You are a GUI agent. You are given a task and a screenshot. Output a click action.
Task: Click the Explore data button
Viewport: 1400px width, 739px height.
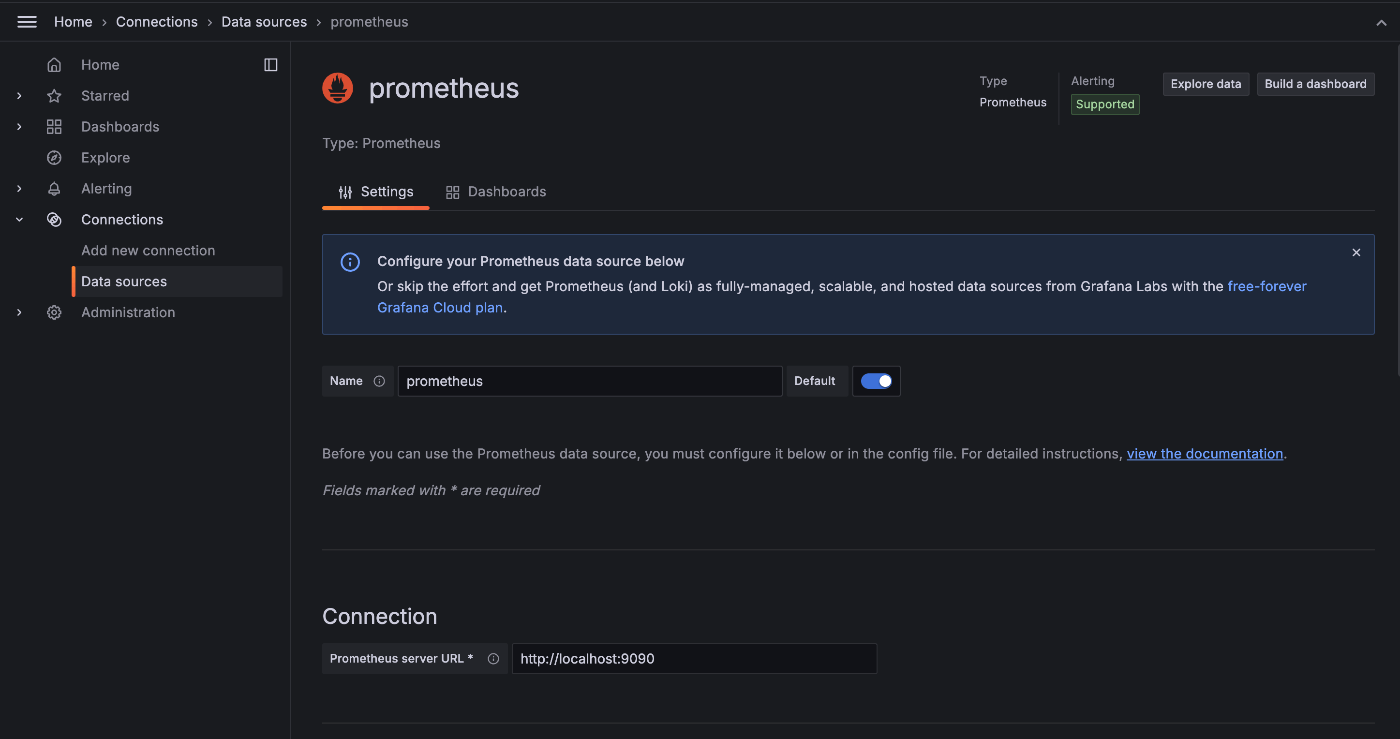point(1206,84)
